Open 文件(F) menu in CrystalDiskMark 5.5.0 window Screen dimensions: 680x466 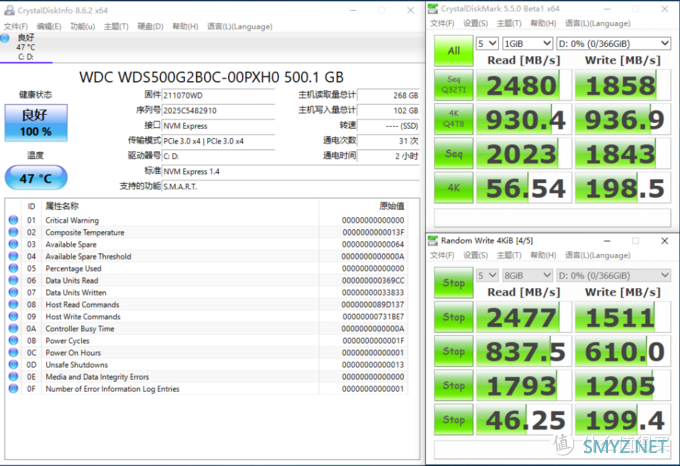coord(442,23)
